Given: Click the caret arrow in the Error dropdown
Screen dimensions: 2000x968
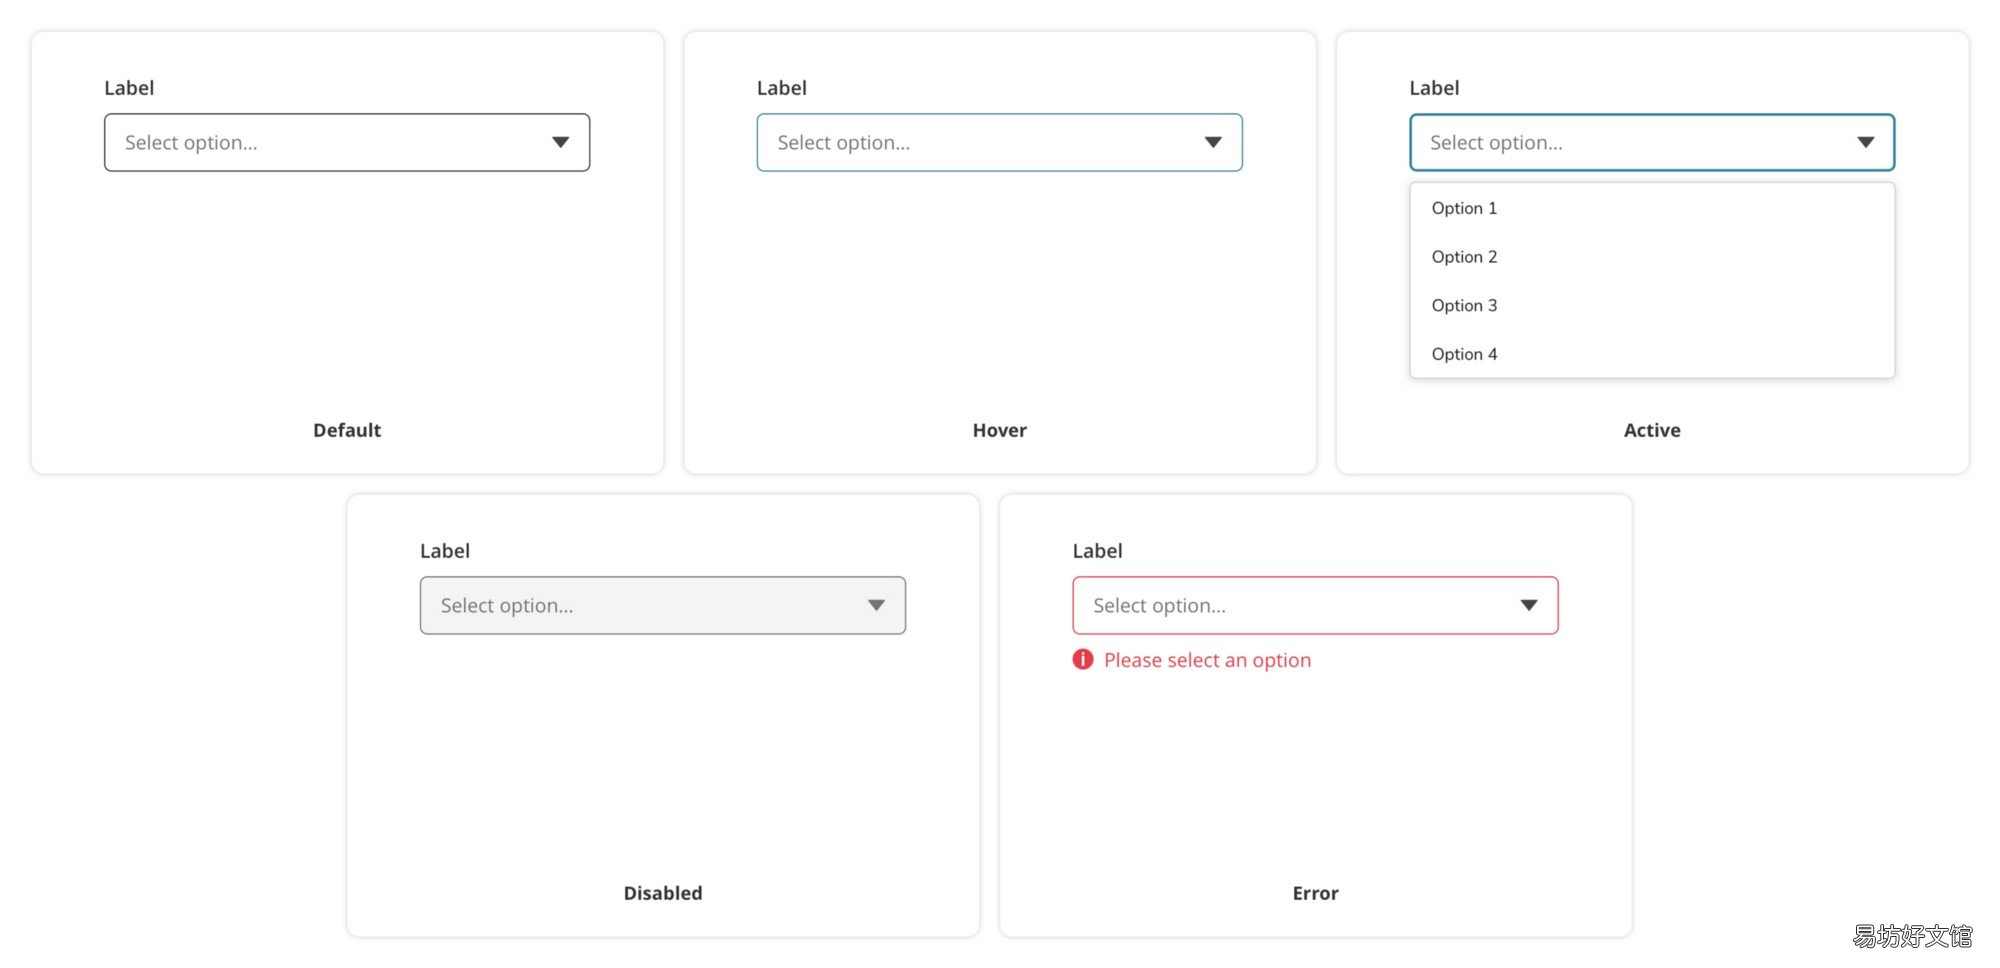Looking at the screenshot, I should pyautogui.click(x=1529, y=605).
